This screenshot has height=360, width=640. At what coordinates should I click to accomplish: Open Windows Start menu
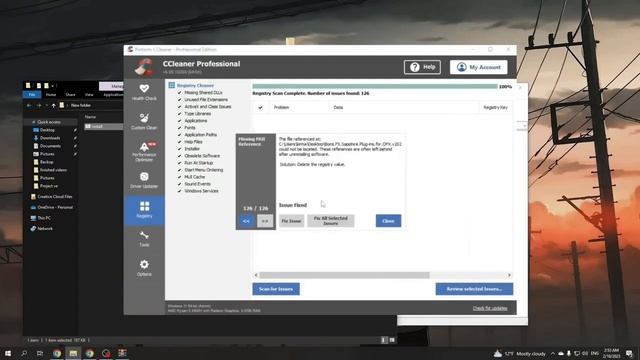(x=8, y=353)
